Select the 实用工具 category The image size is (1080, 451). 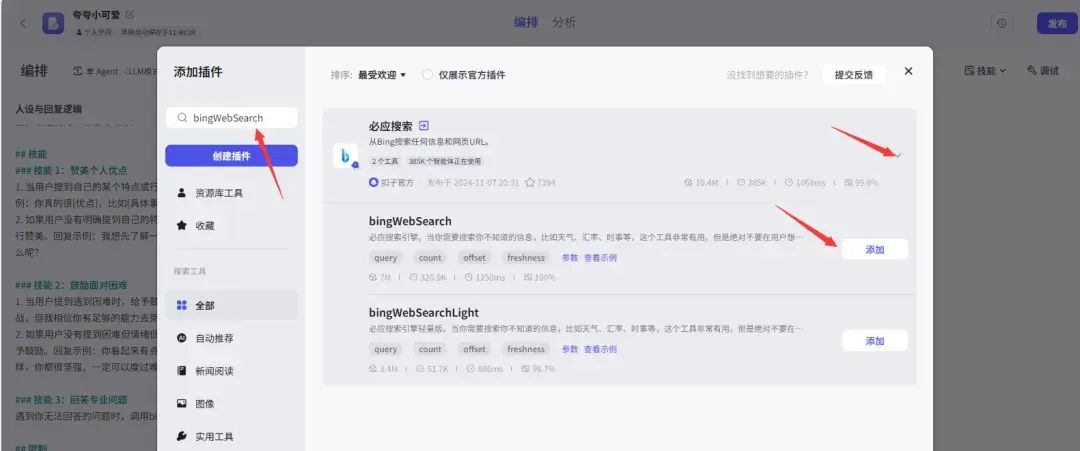tap(231, 436)
